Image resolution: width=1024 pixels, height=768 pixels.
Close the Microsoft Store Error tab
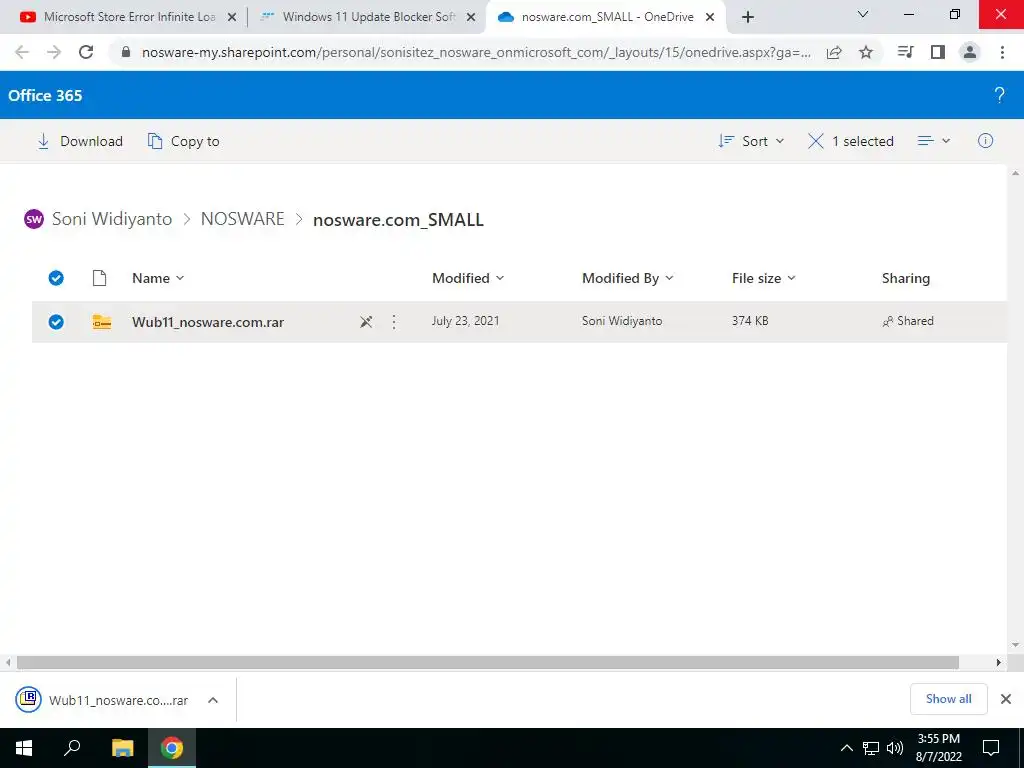(232, 18)
